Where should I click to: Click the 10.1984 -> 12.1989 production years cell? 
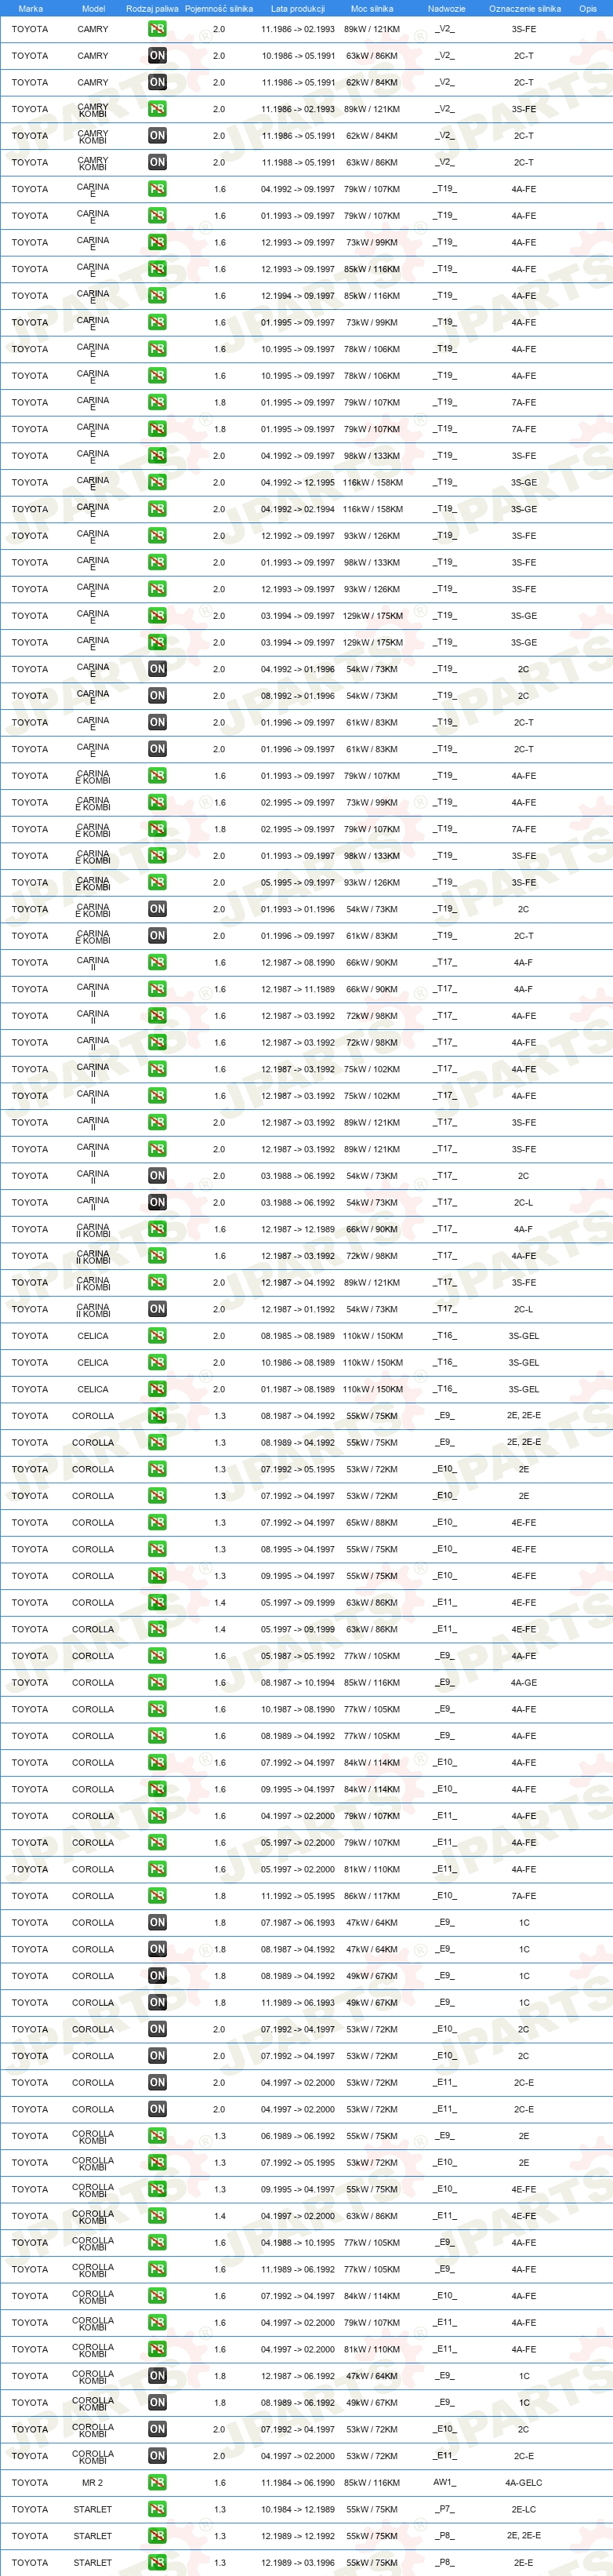pyautogui.click(x=298, y=2510)
